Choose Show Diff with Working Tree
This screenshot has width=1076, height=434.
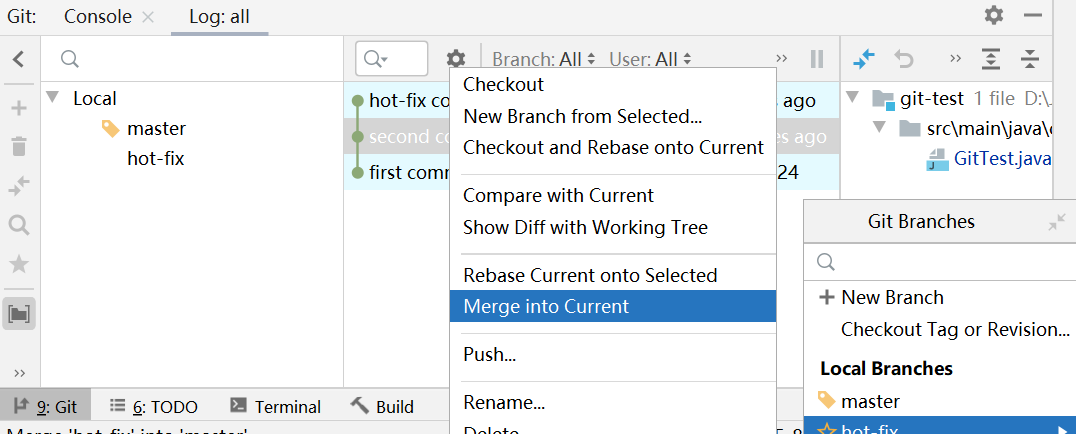(x=613, y=227)
